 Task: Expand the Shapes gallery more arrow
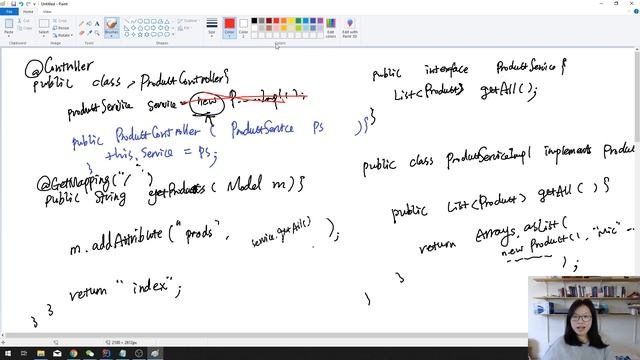coord(173,34)
